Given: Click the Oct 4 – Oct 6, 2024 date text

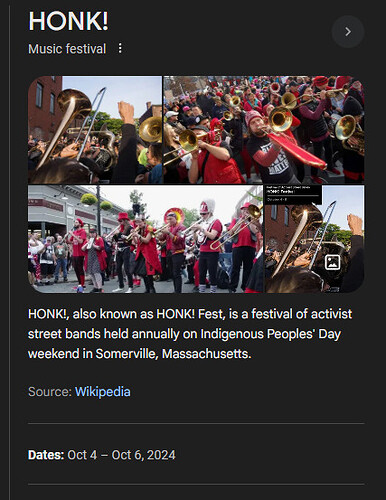Looking at the screenshot, I should coord(121,455).
